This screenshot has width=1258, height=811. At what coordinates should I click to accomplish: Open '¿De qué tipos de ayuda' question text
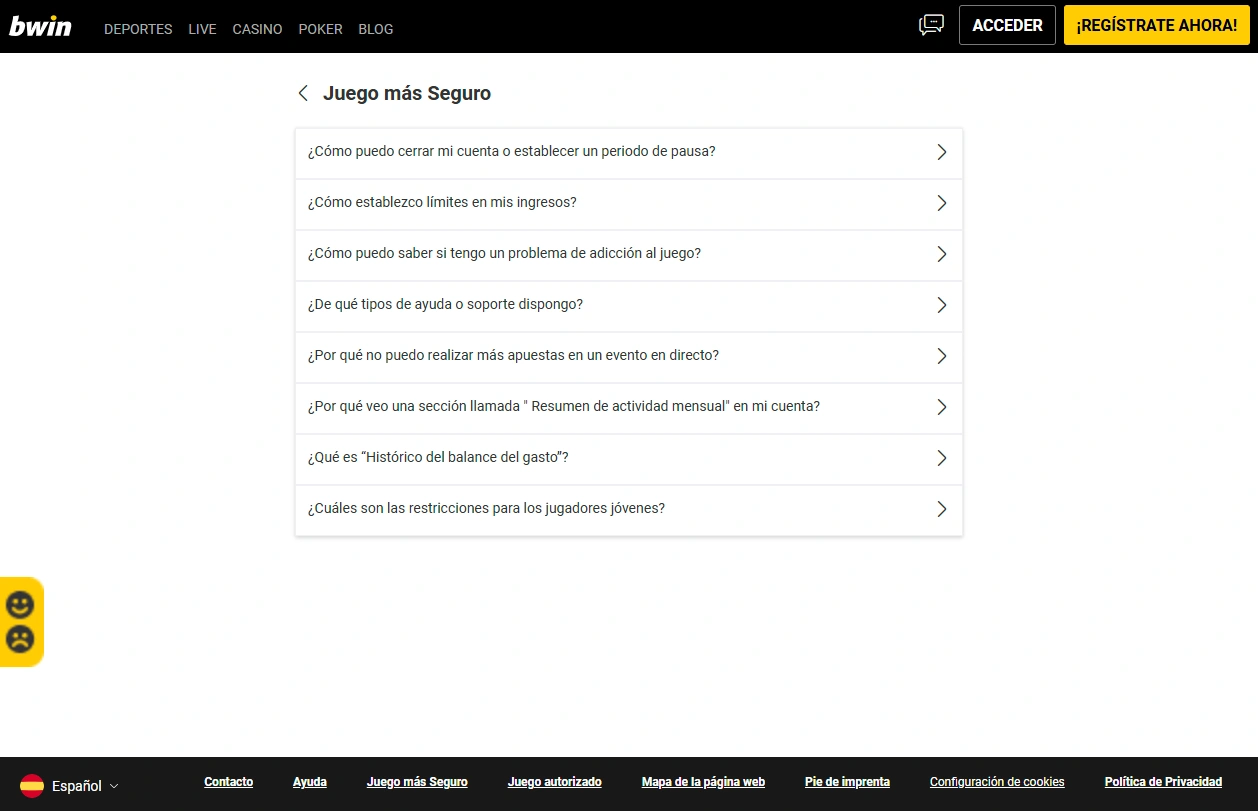[445, 305]
